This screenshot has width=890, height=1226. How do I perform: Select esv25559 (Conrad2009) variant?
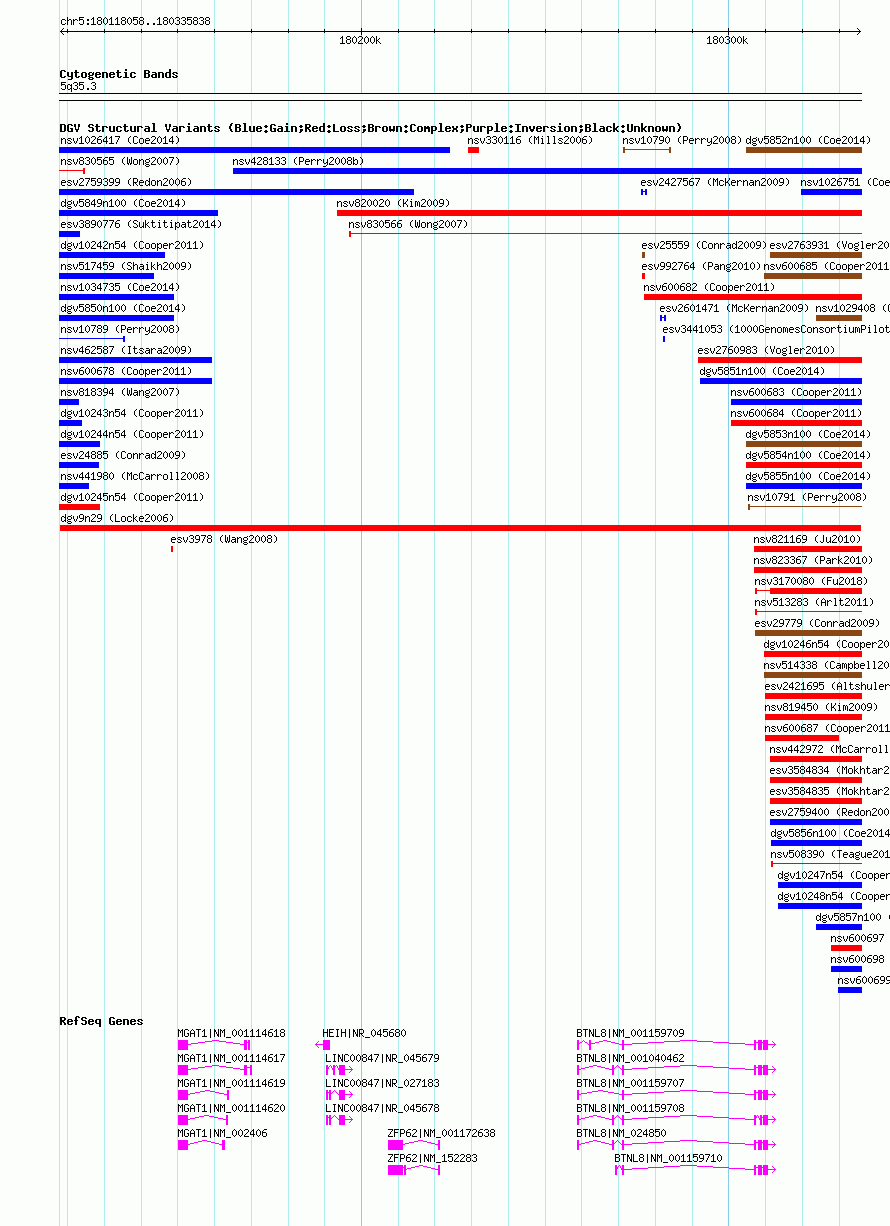644,255
